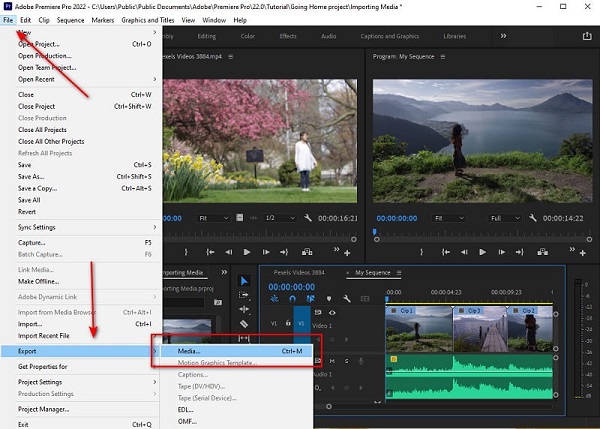Add a marker in the timeline
600x429 pixels.
[329, 299]
